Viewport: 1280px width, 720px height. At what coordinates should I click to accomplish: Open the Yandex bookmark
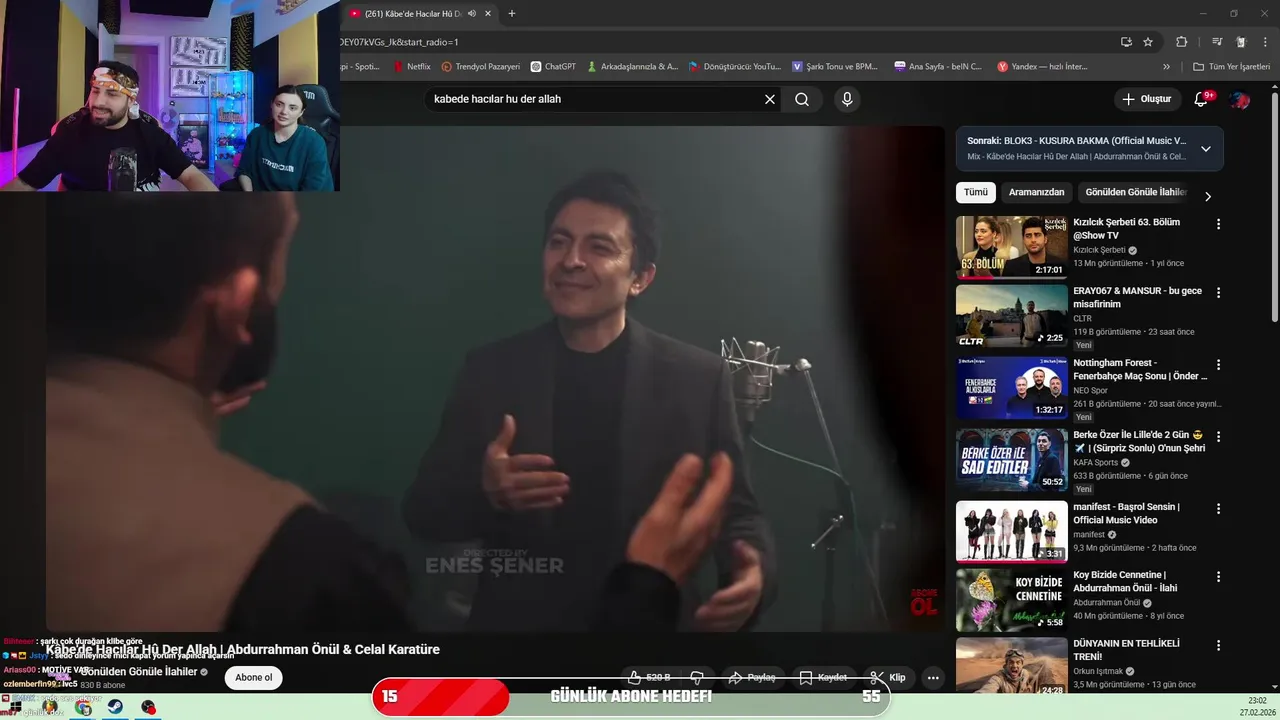1042,67
